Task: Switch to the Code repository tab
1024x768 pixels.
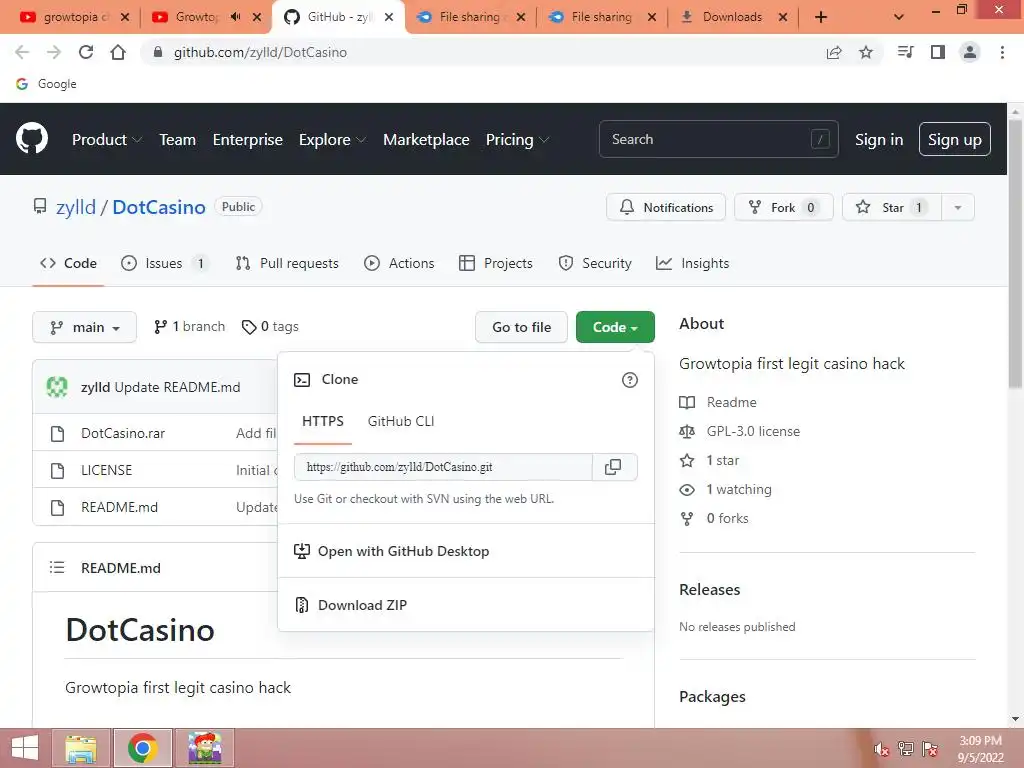Action: pos(69,263)
